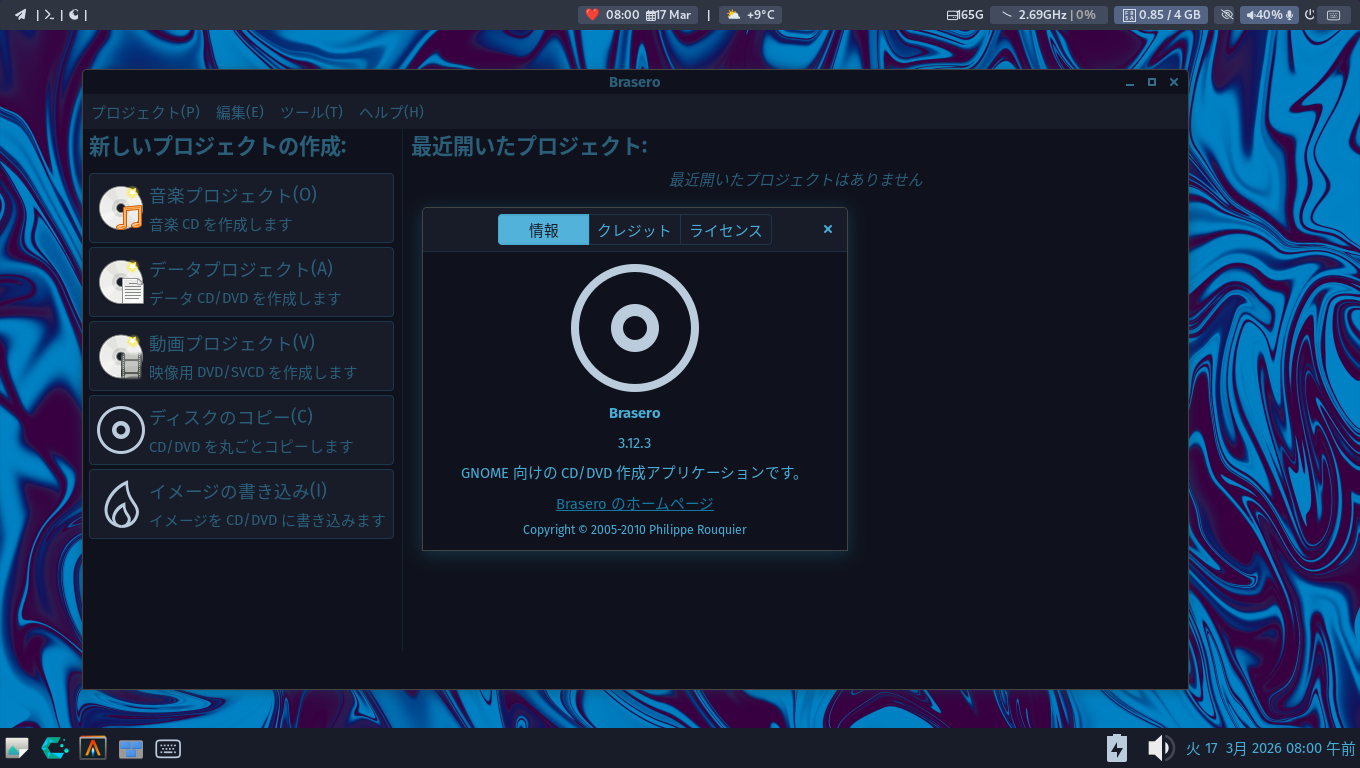Screen dimensions: 1360x768
Task: Switch to the ライセンス tab
Action: pos(726,230)
